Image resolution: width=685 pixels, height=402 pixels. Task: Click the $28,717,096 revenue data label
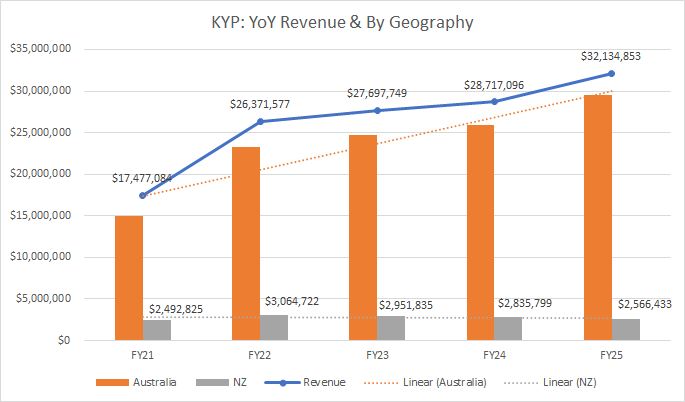[495, 86]
